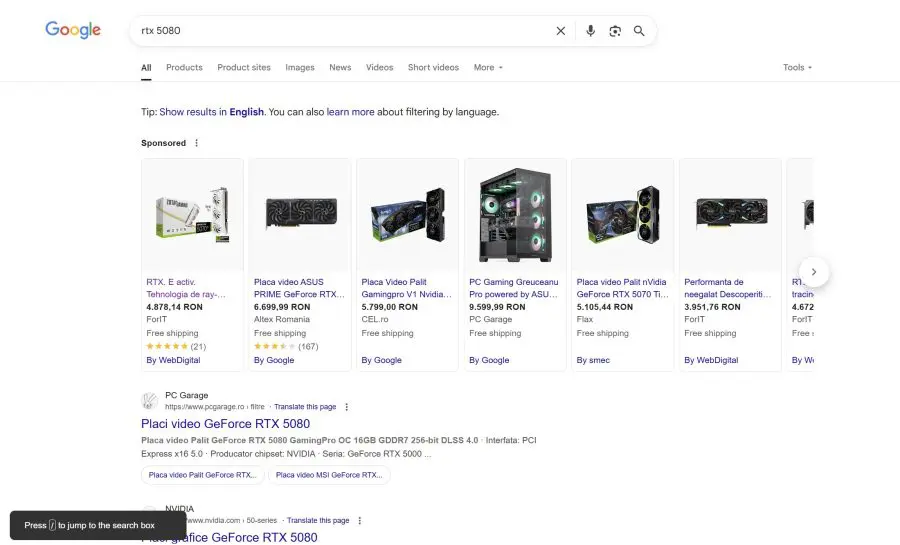Click the 6.699,99 RON price
Screen dimensions: 900x545
[x=282, y=307]
